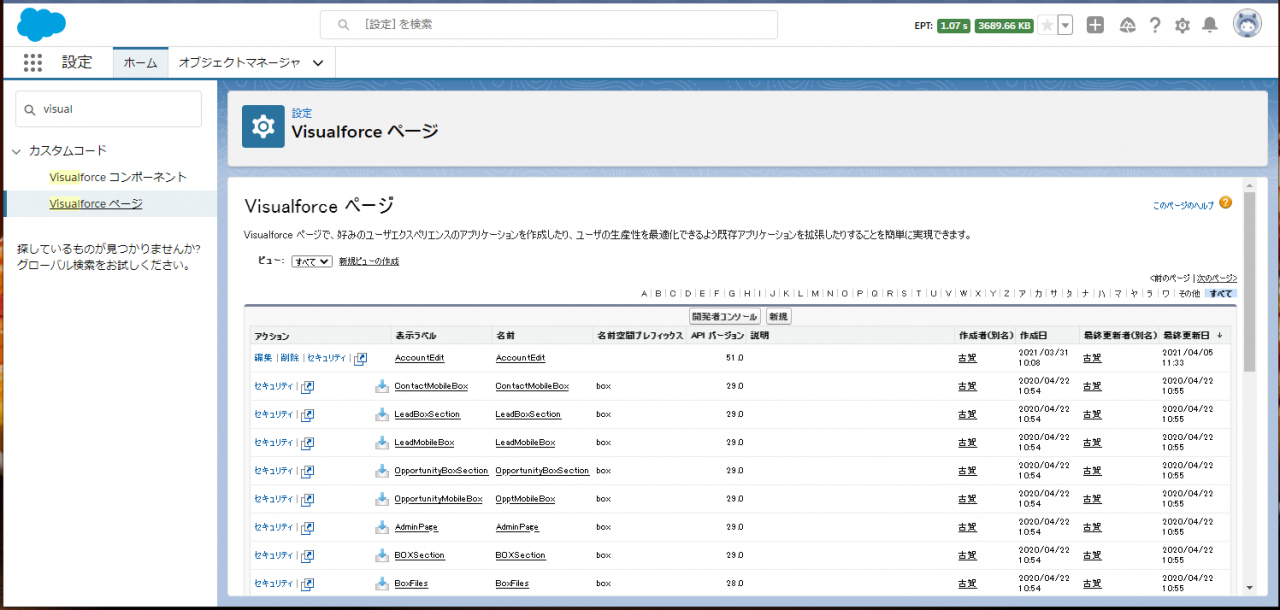Open the App Launcher grid icon

(x=33, y=63)
